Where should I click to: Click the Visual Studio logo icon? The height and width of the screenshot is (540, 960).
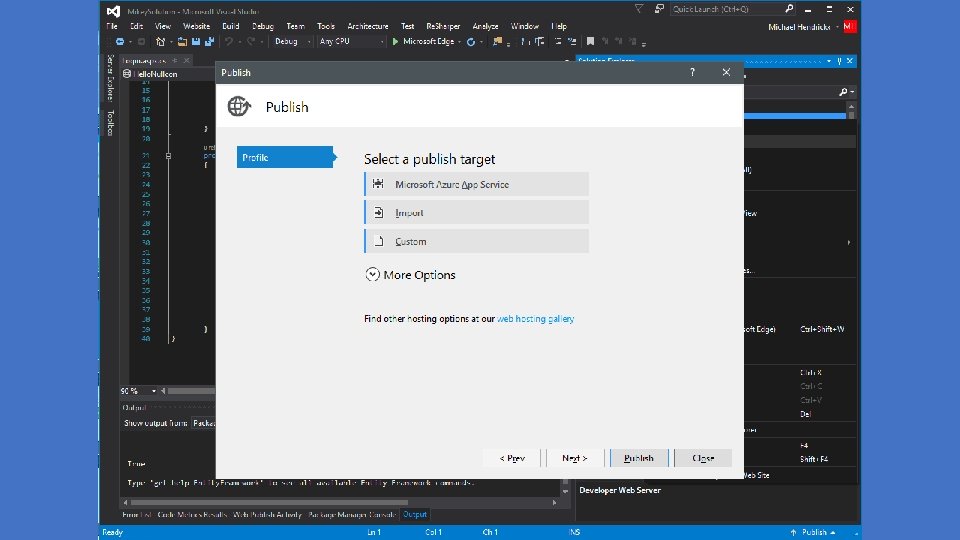tap(113, 11)
